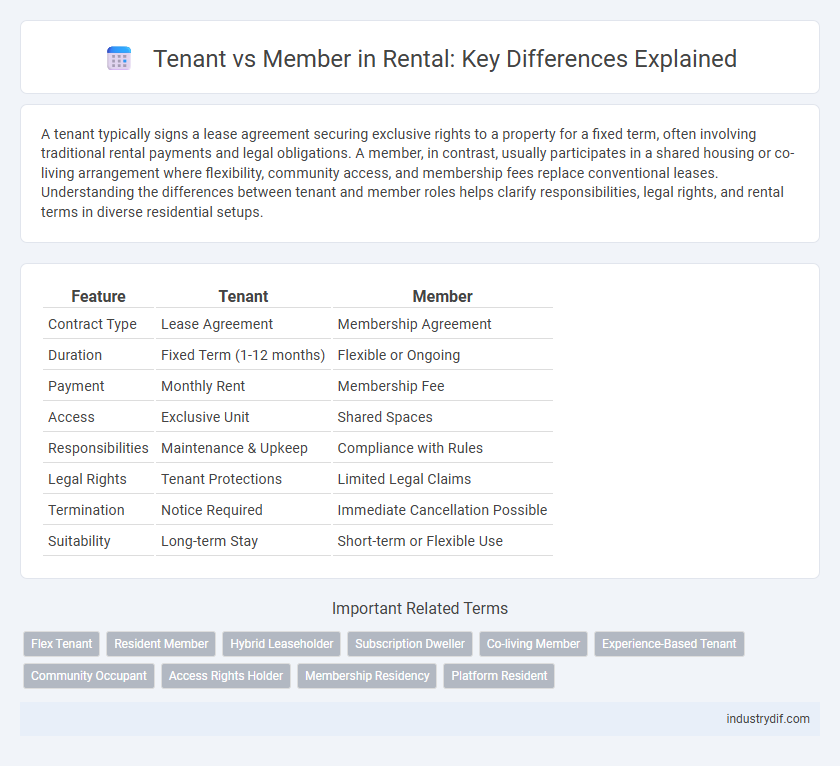This screenshot has width=840, height=766.
Task: Select the Responsibilities row label
Action: point(98,448)
